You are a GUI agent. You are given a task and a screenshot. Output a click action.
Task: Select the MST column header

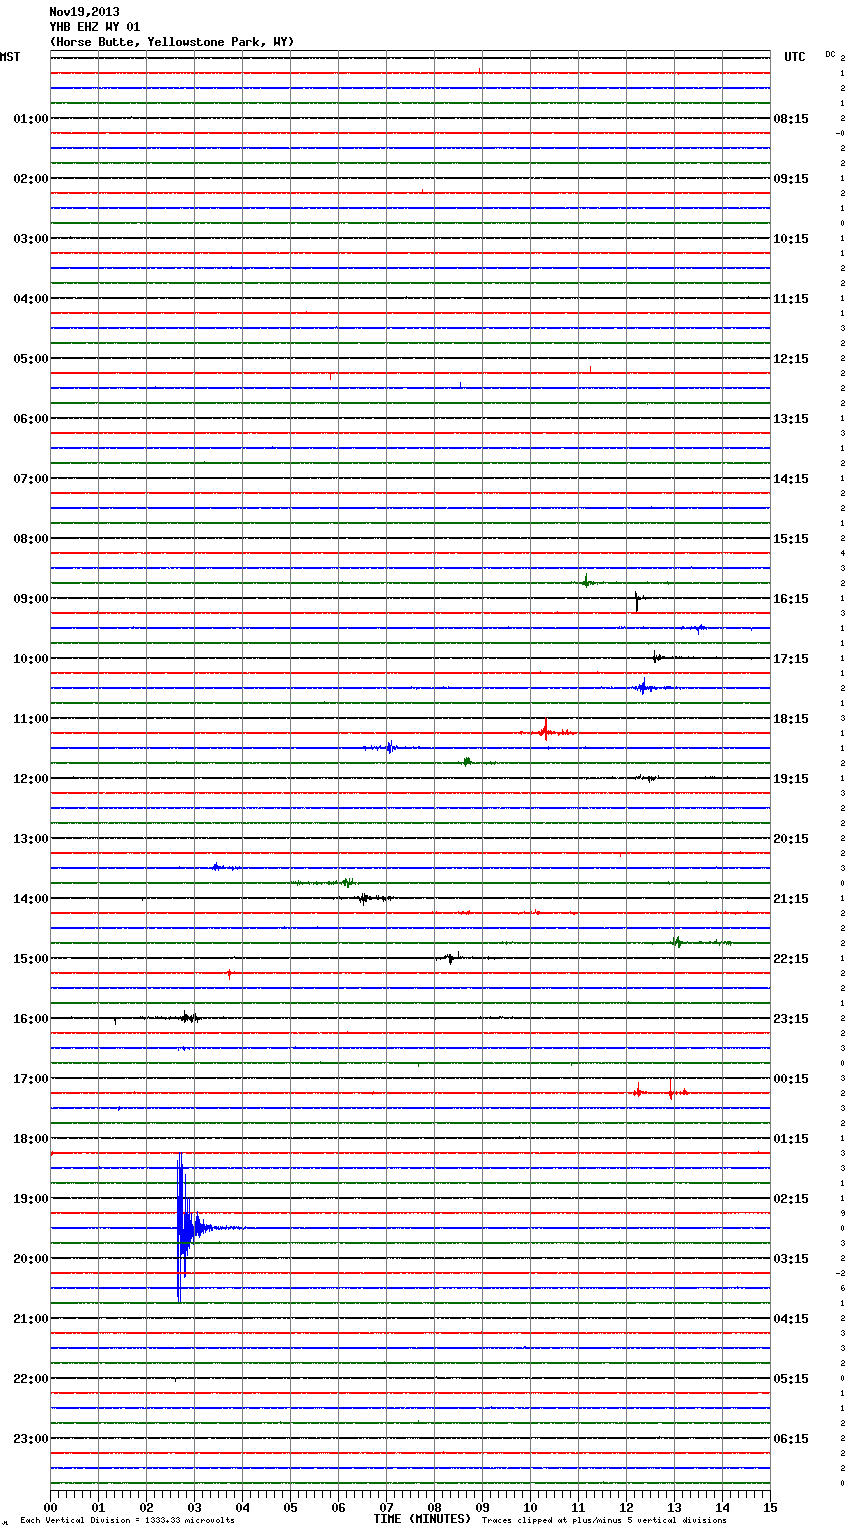pyautogui.click(x=10, y=57)
